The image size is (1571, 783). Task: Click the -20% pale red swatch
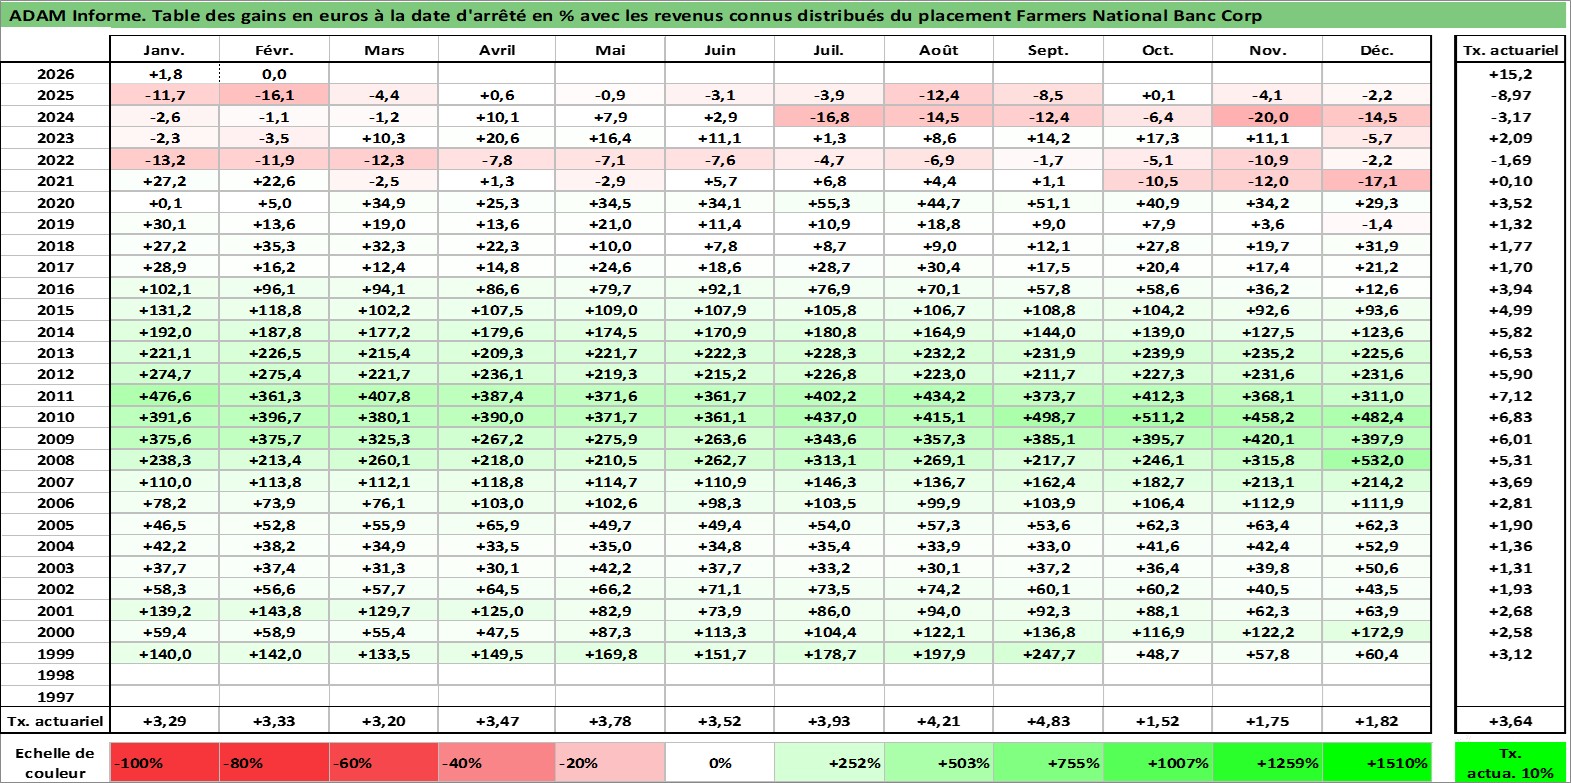(x=610, y=762)
